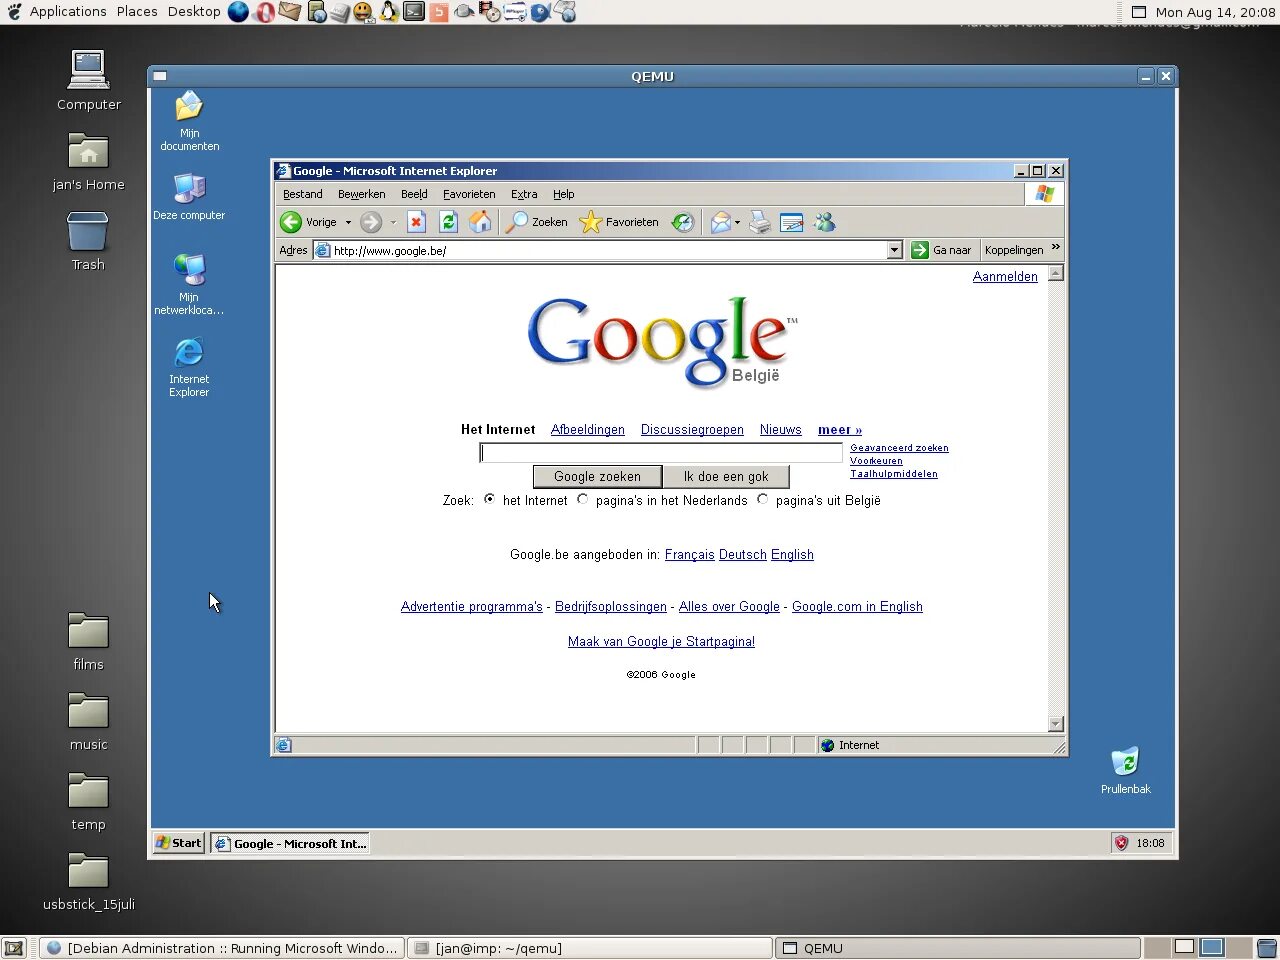Image resolution: width=1280 pixels, height=960 pixels.
Task: Open jan's Home folder icon
Action: coord(88,161)
